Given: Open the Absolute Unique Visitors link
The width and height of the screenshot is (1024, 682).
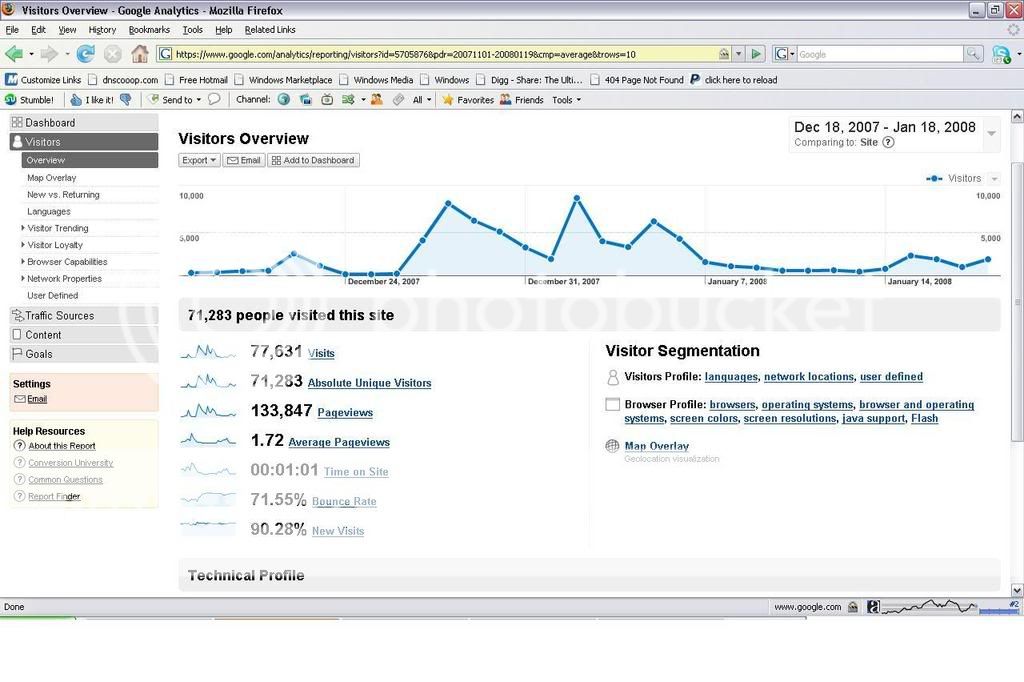Looking at the screenshot, I should [369, 383].
